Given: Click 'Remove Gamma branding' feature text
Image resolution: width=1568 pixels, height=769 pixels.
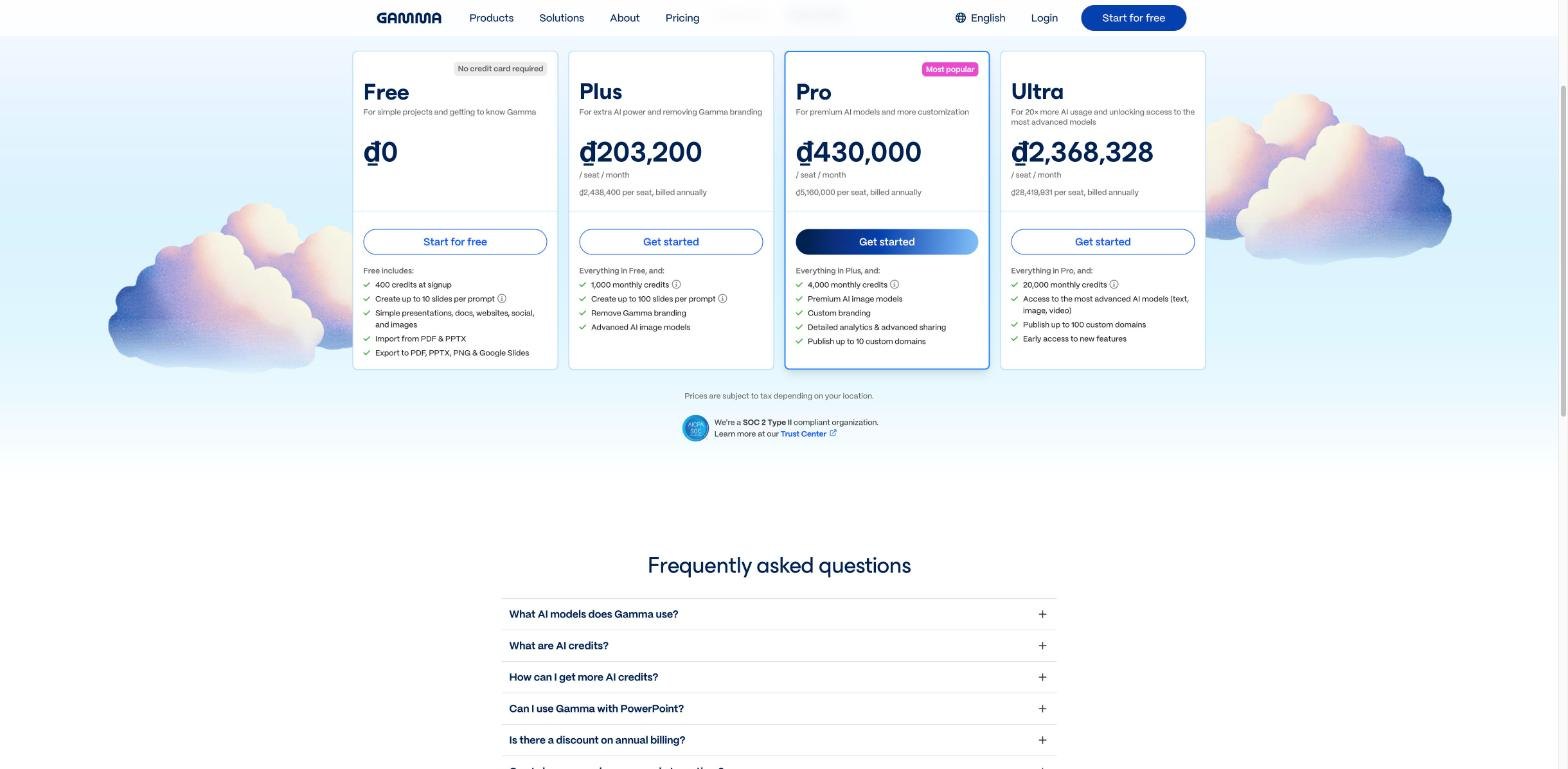Looking at the screenshot, I should tap(638, 313).
